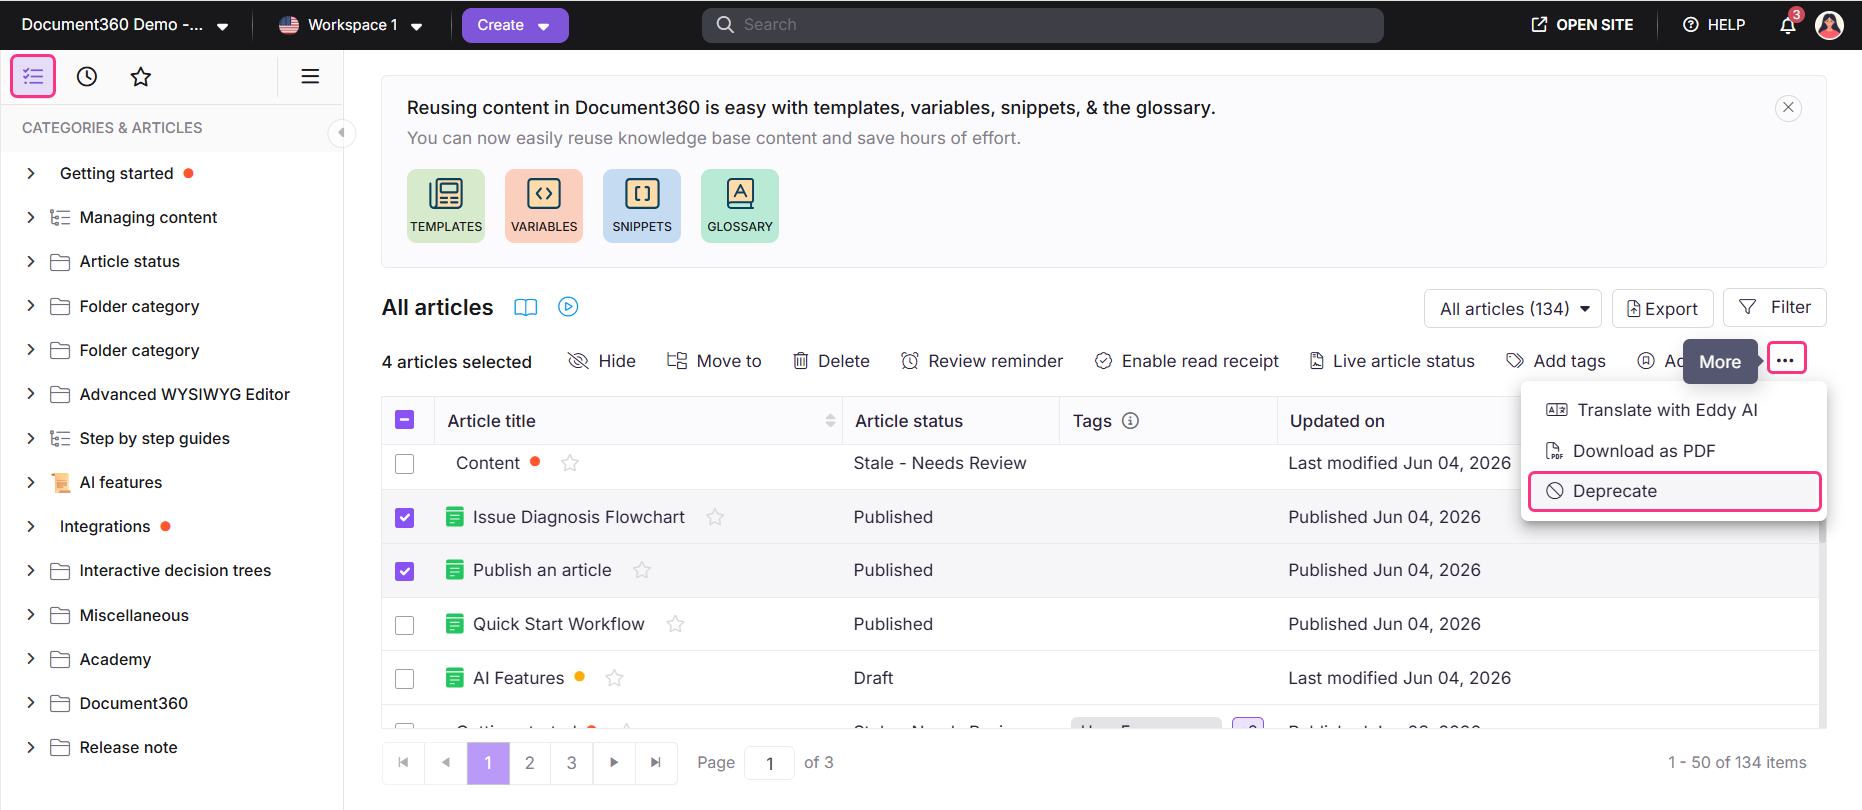Viewport: 1862px width, 810px height.
Task: Uncheck the Issue Diagnosis Flowchart checkbox
Action: (x=405, y=518)
